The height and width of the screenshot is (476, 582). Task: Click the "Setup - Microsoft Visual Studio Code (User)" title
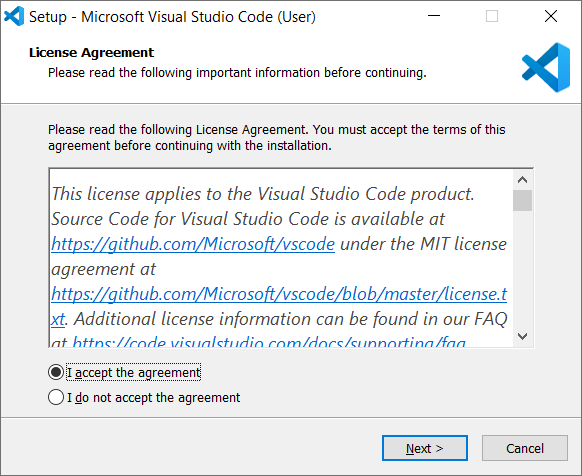point(172,17)
